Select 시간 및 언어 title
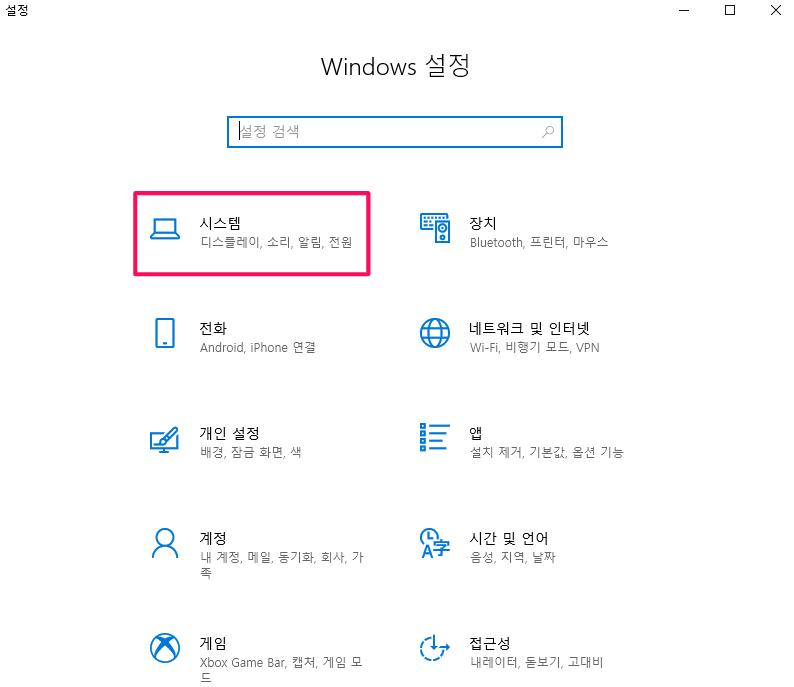This screenshot has width=794, height=687. click(509, 538)
